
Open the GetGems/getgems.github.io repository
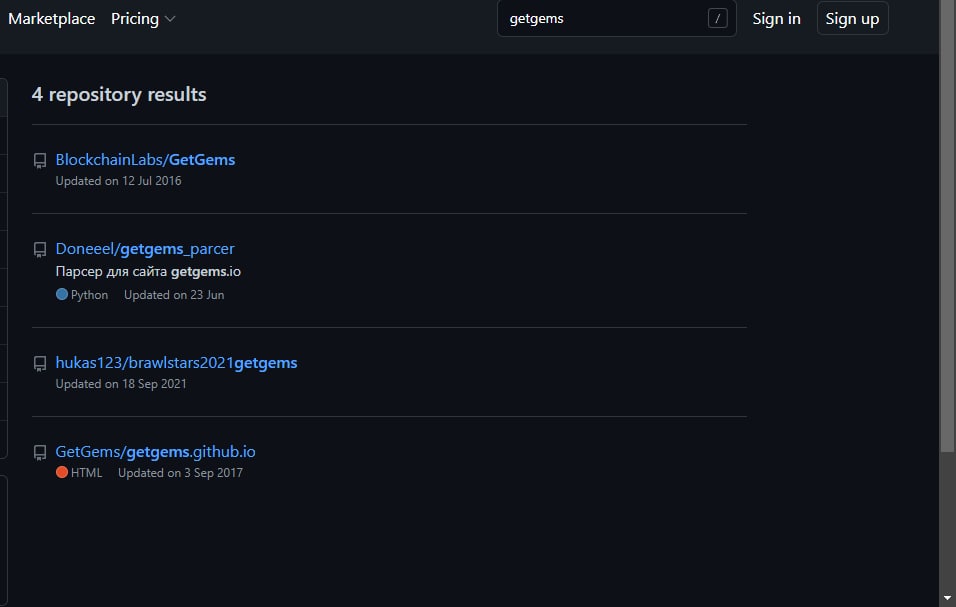[x=155, y=452]
